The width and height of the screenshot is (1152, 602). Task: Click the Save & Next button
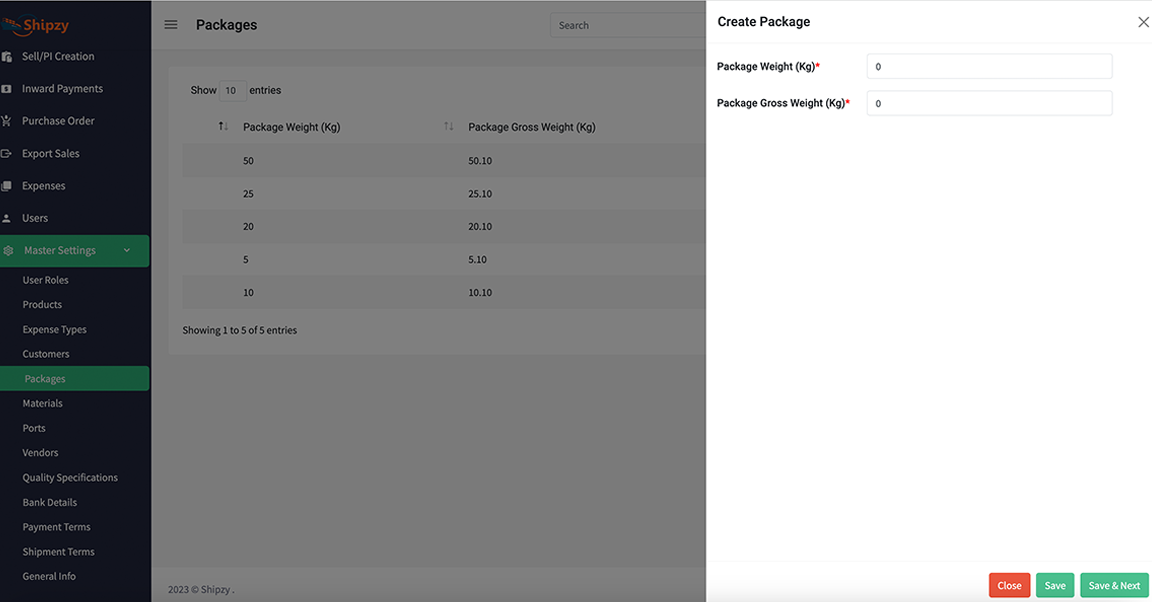(1114, 585)
